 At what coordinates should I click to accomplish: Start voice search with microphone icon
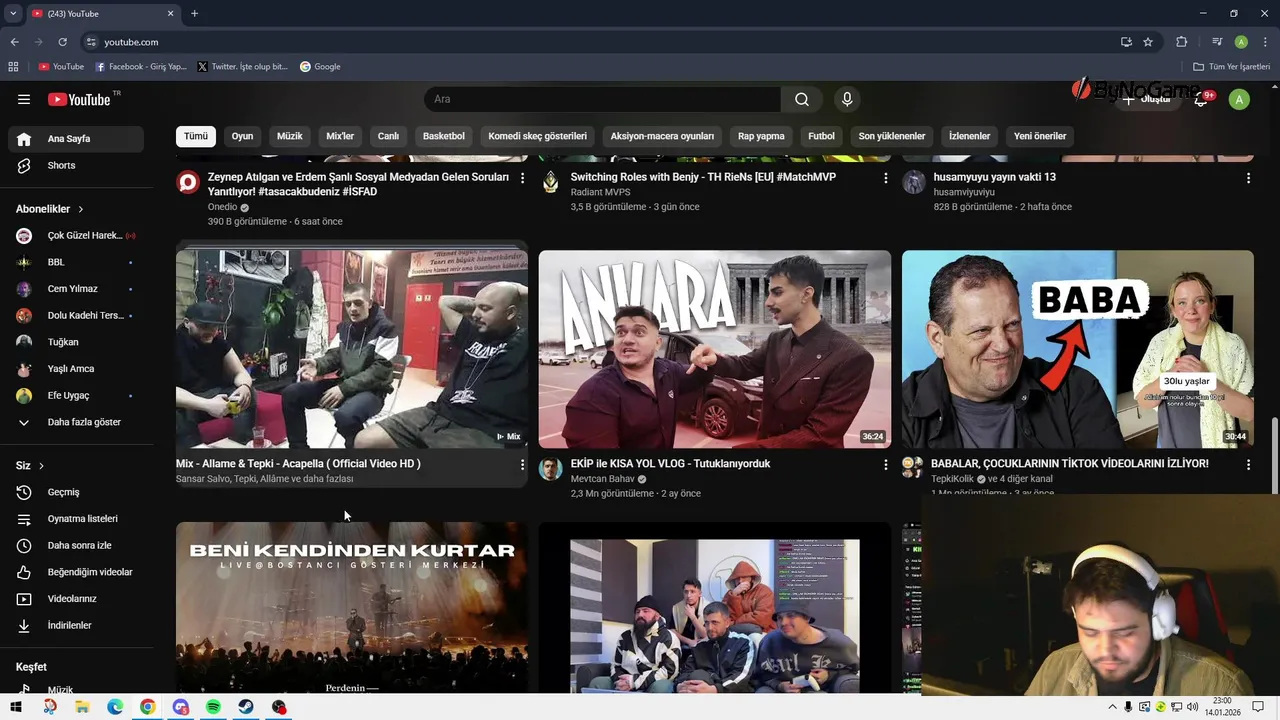847,99
